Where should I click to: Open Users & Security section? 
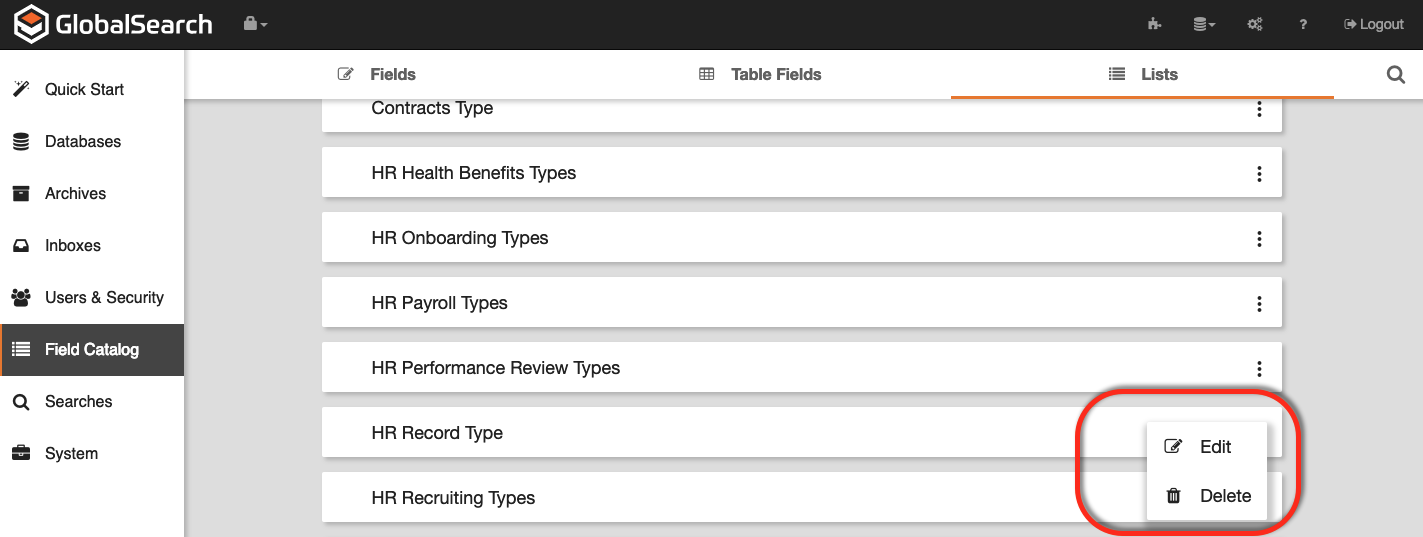click(x=104, y=297)
